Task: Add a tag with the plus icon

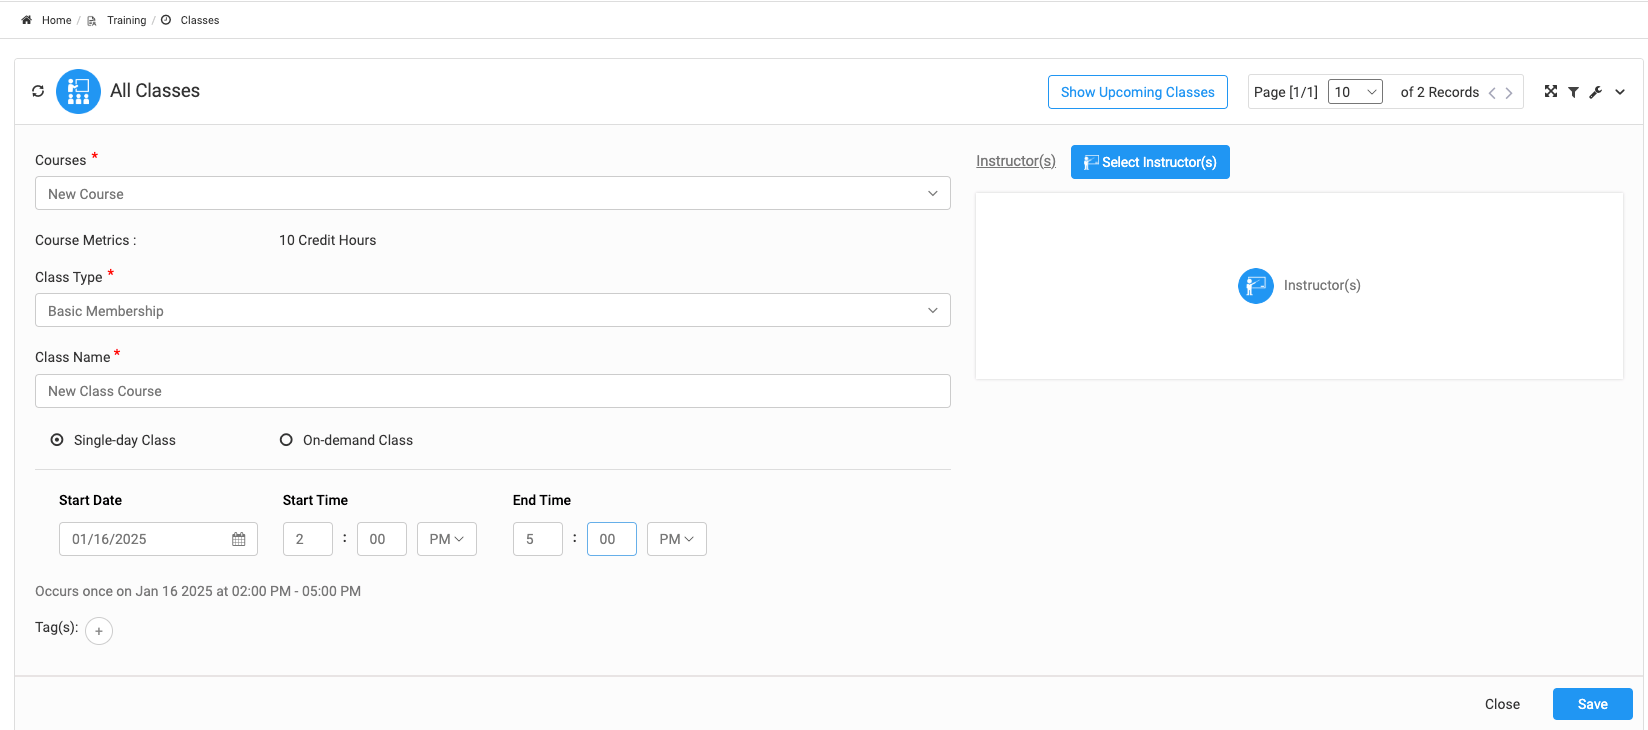Action: point(99,631)
